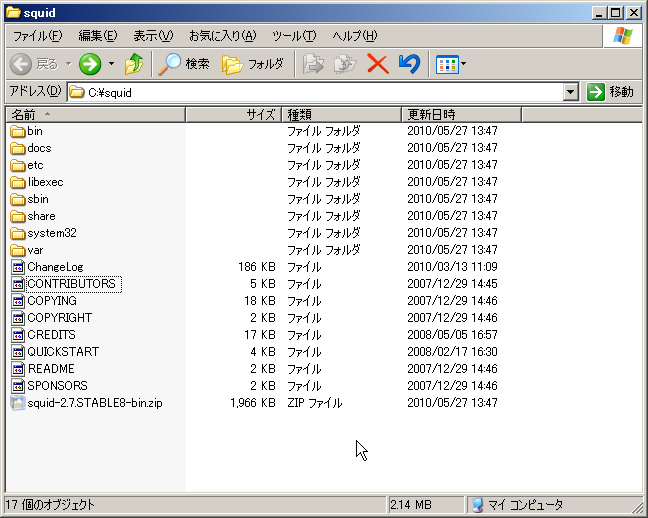Open the ヘルプ(H) menu
The image size is (648, 518).
[355, 36]
